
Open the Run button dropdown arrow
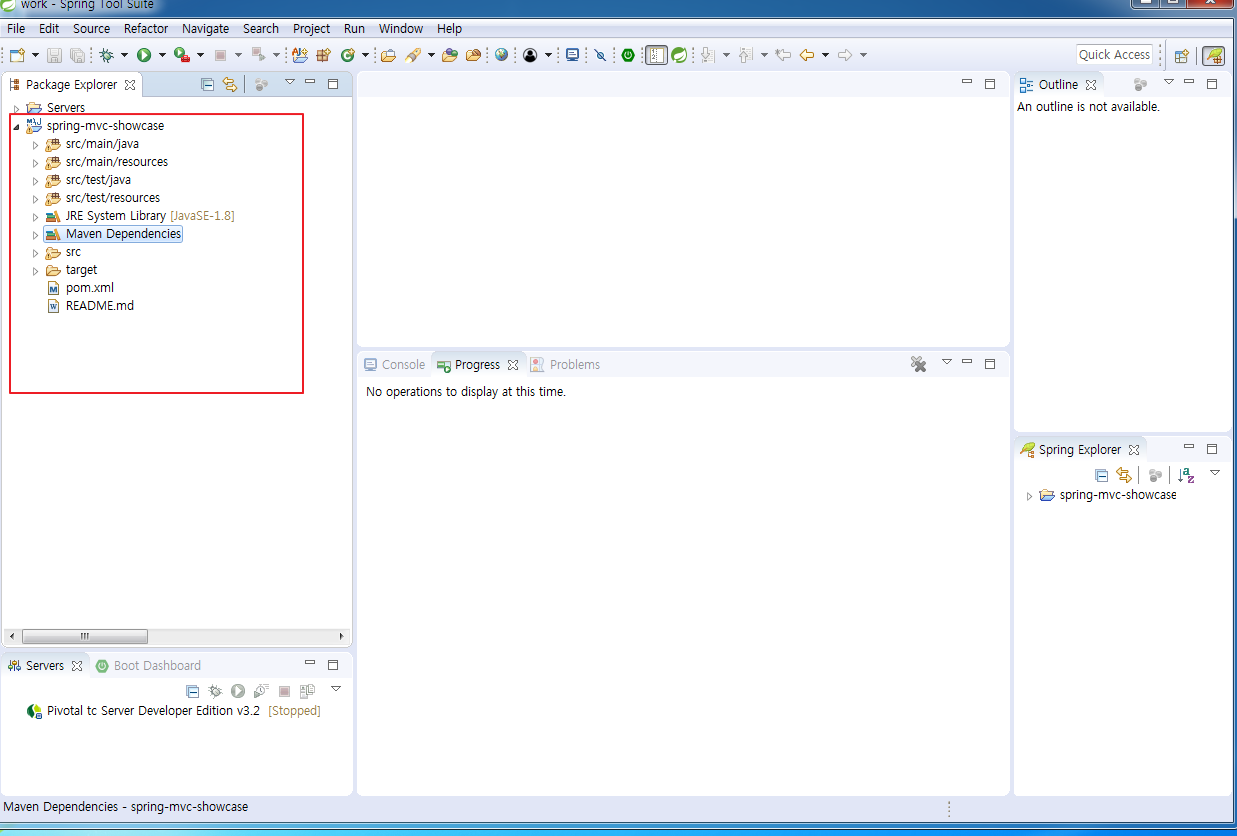click(x=162, y=55)
